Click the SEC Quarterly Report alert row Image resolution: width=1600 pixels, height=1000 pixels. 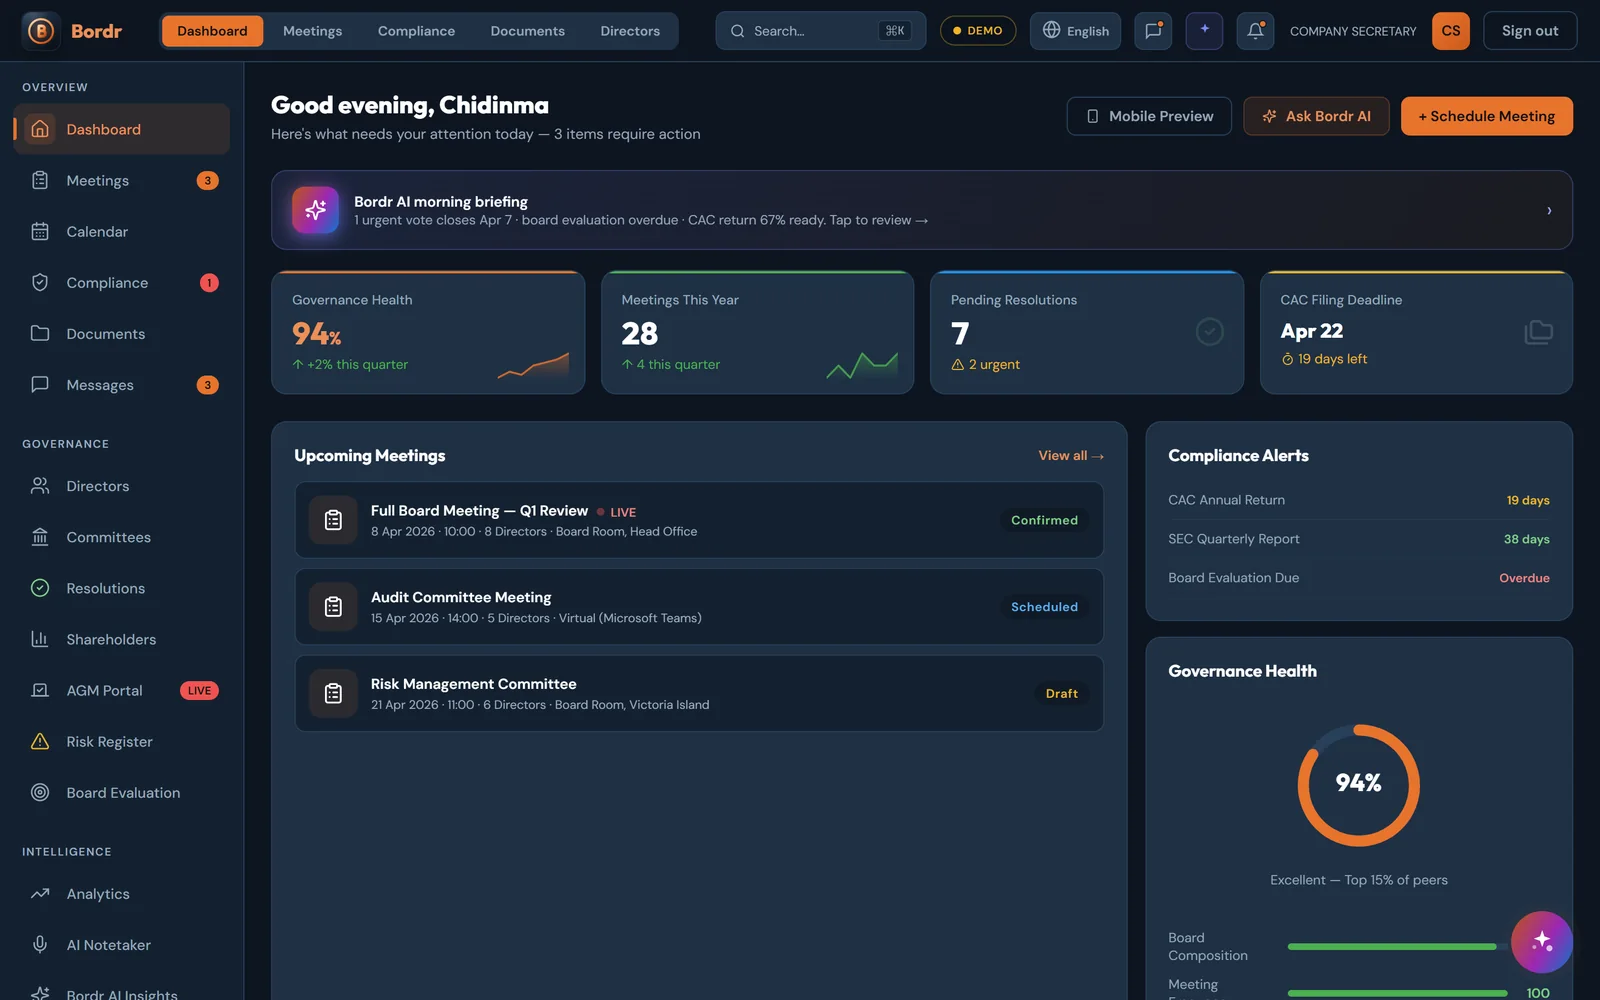click(1359, 539)
